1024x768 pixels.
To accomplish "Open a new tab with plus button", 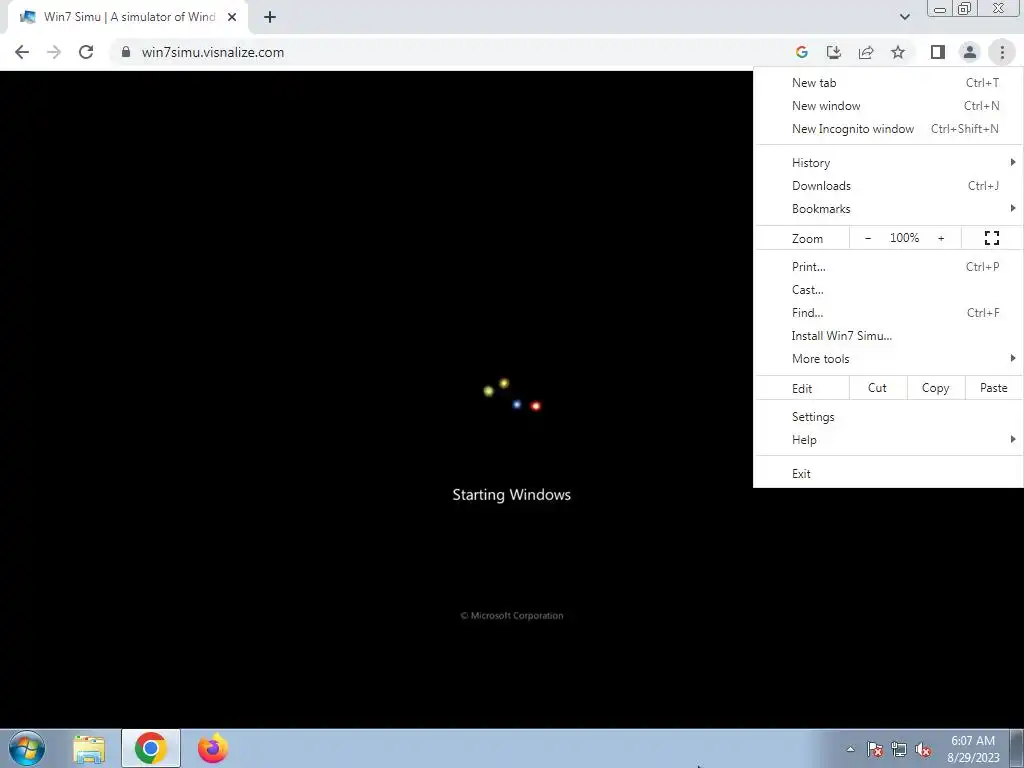I will tap(270, 17).
